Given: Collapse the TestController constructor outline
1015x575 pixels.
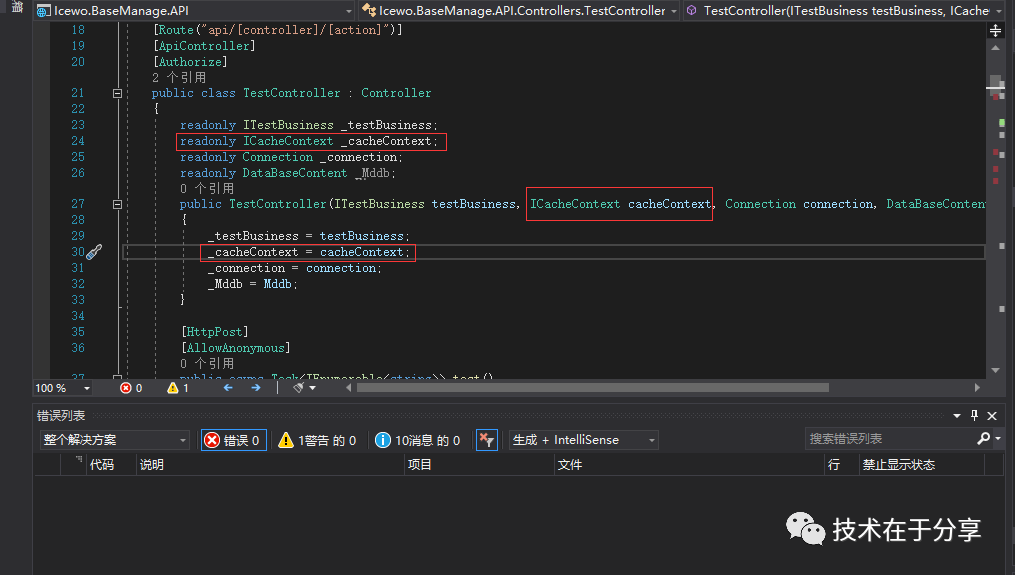Looking at the screenshot, I should click(x=117, y=204).
